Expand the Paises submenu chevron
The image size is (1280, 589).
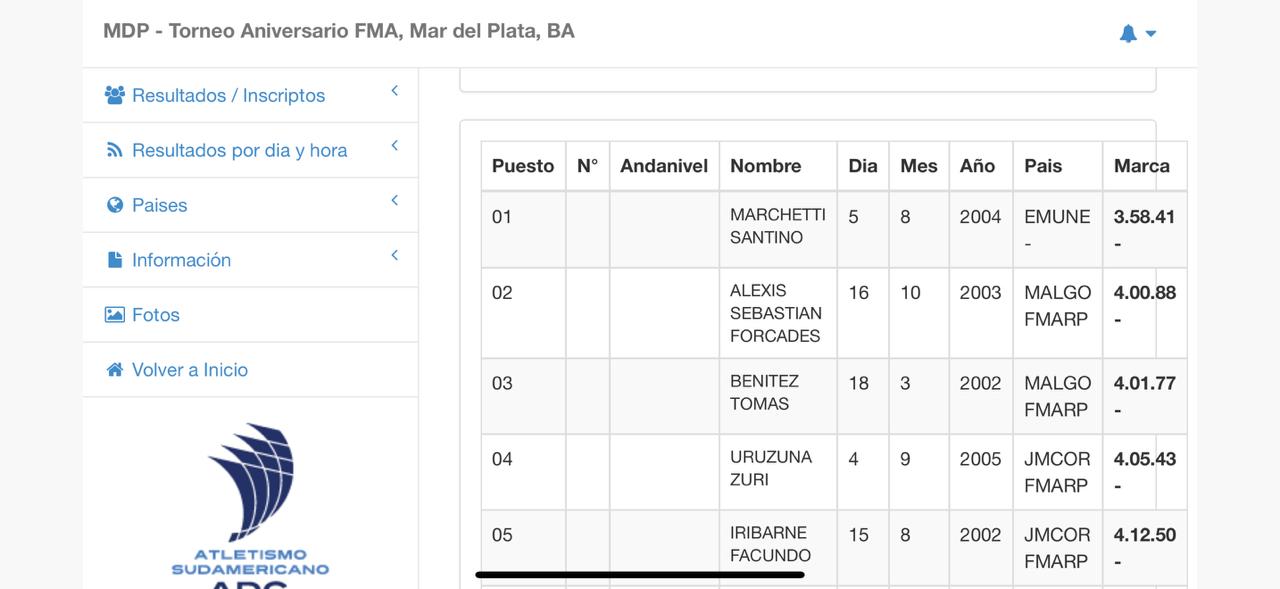395,201
